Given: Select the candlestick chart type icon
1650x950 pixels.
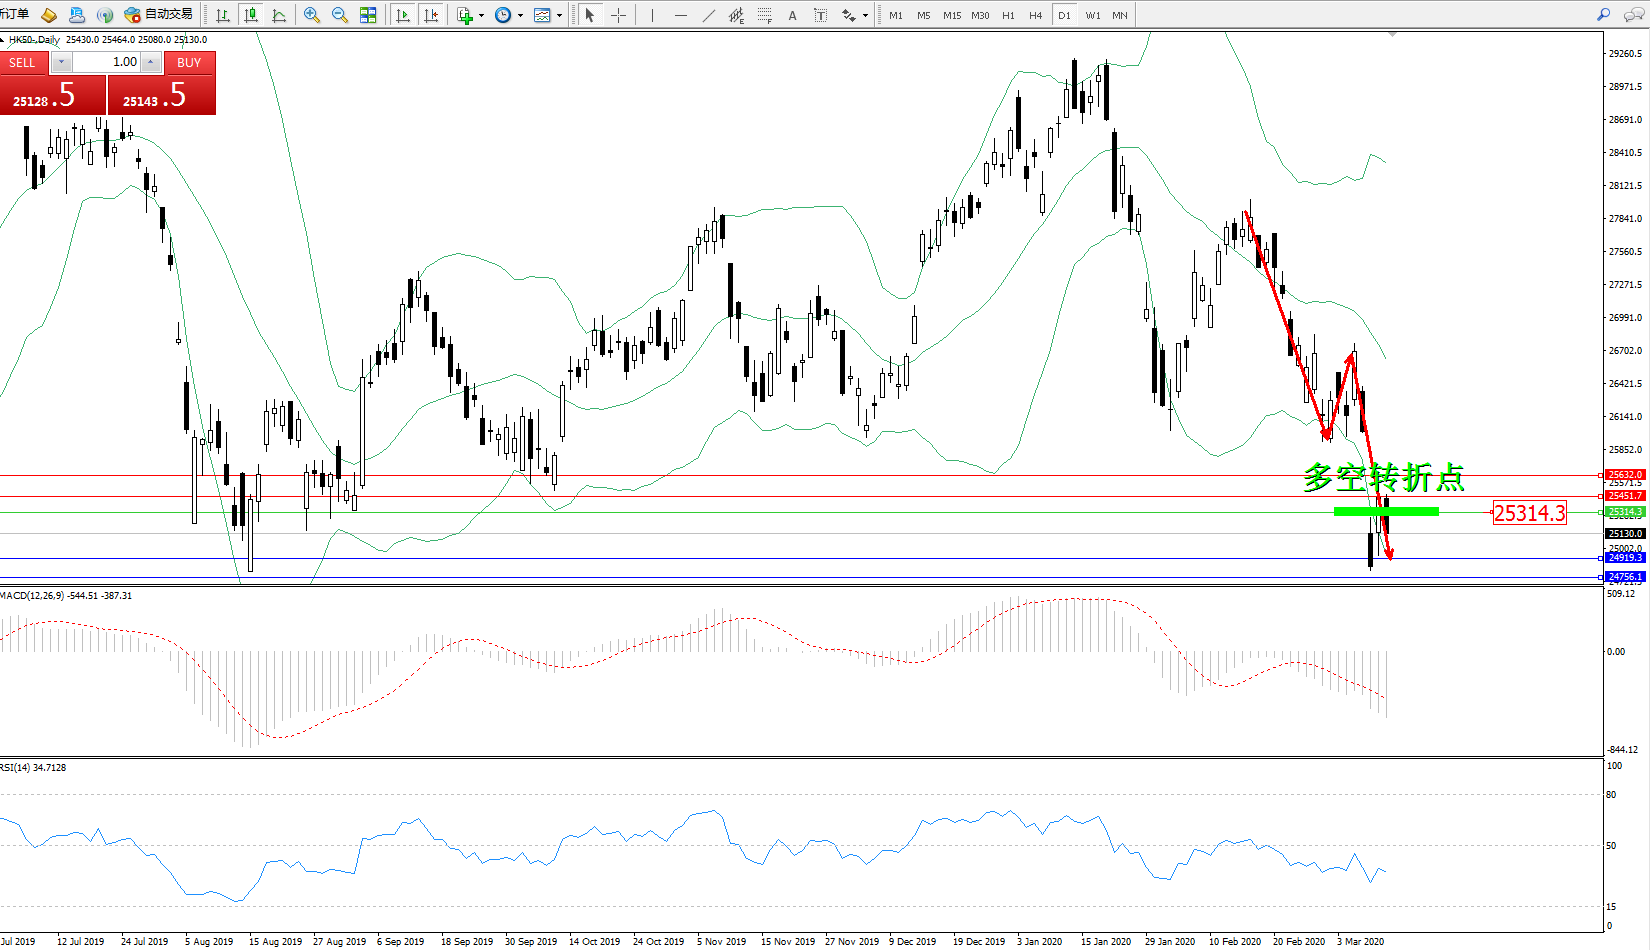Looking at the screenshot, I should (x=251, y=15).
